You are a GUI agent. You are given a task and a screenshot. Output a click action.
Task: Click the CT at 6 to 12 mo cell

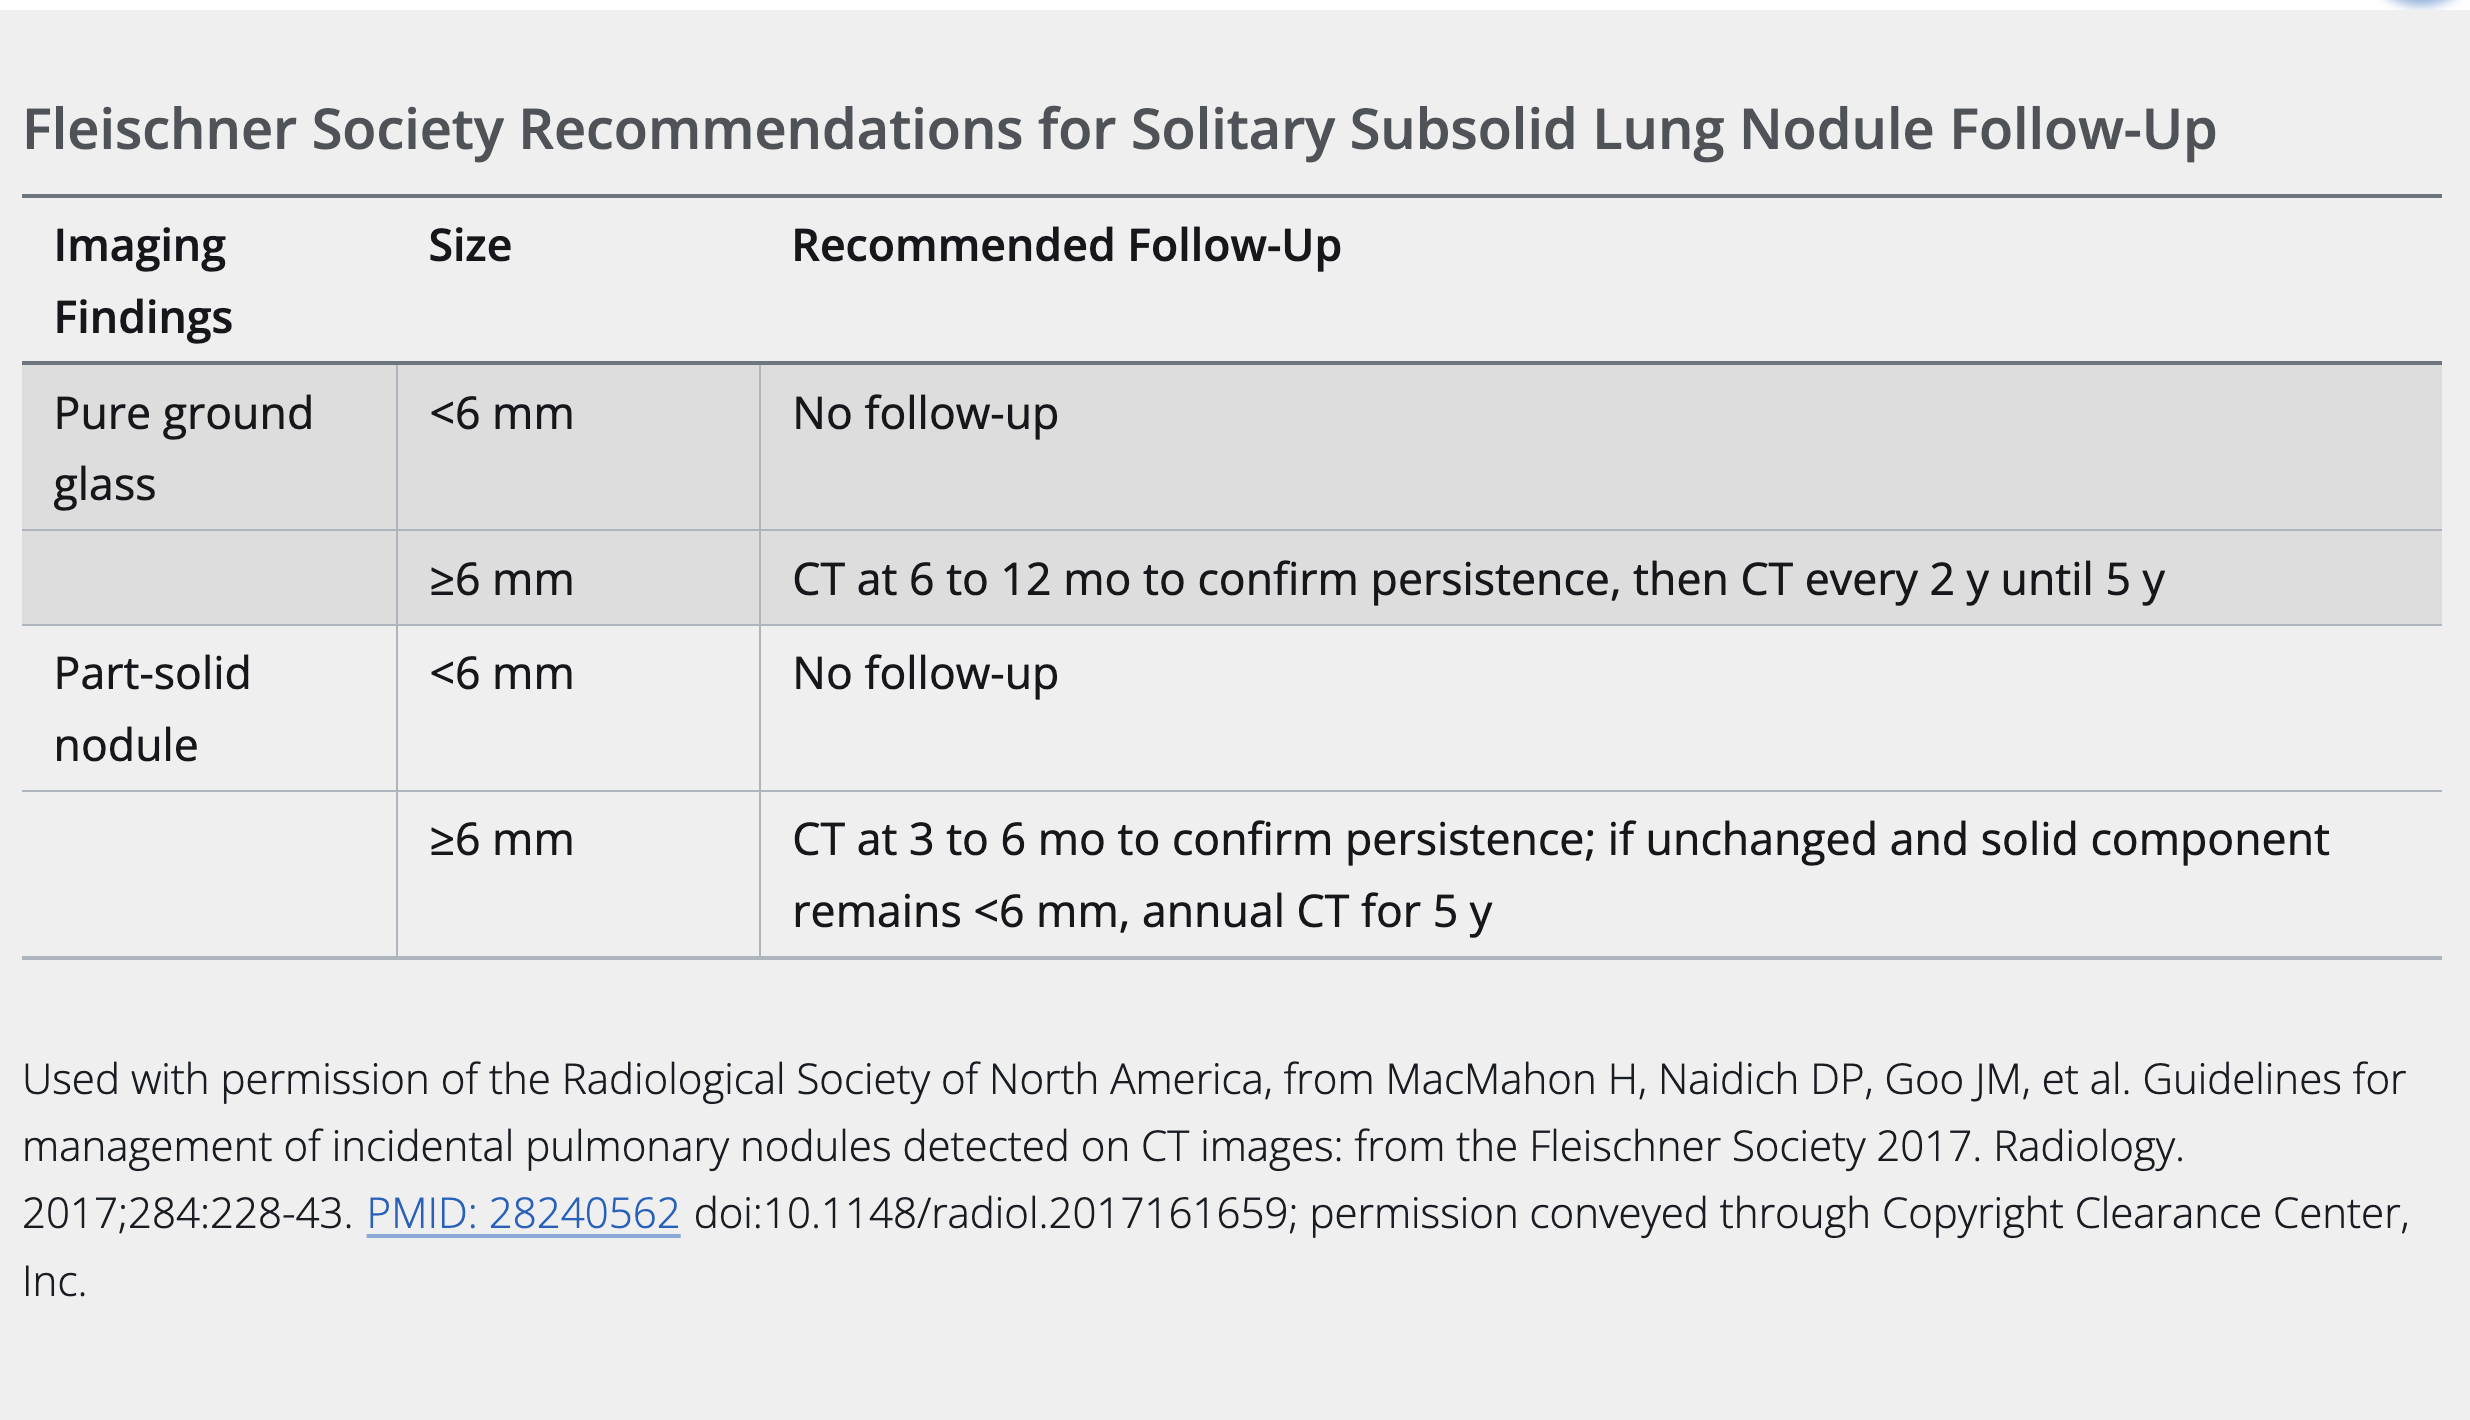click(1478, 580)
